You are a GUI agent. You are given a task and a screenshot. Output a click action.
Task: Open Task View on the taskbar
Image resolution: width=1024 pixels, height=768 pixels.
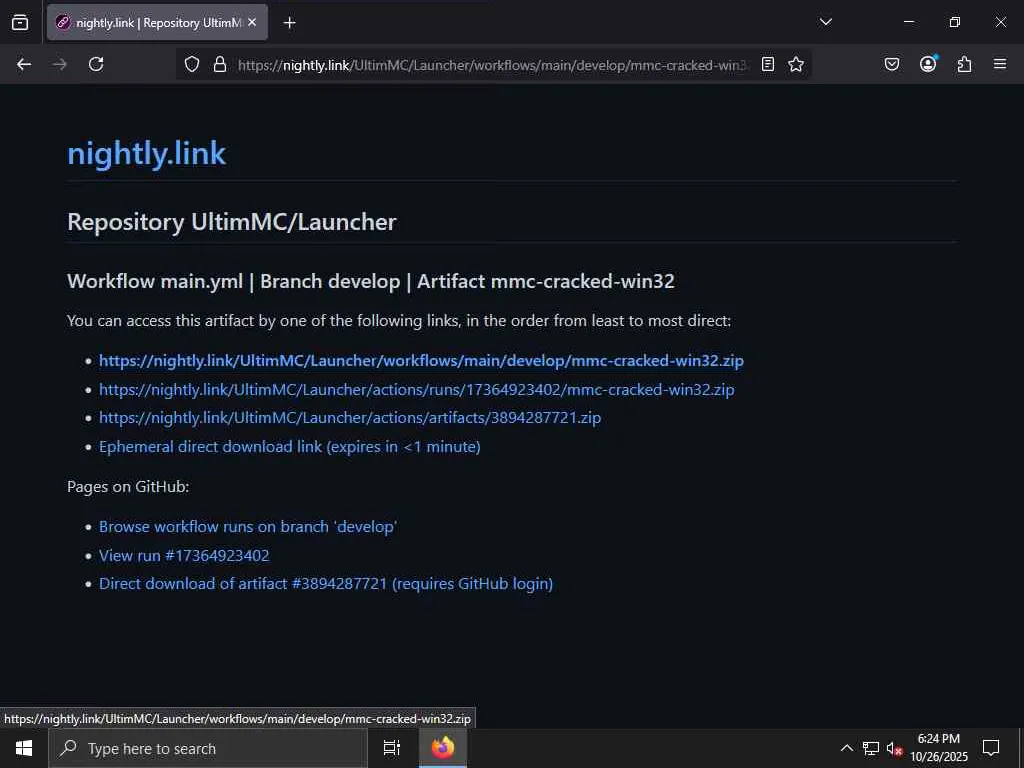[392, 748]
